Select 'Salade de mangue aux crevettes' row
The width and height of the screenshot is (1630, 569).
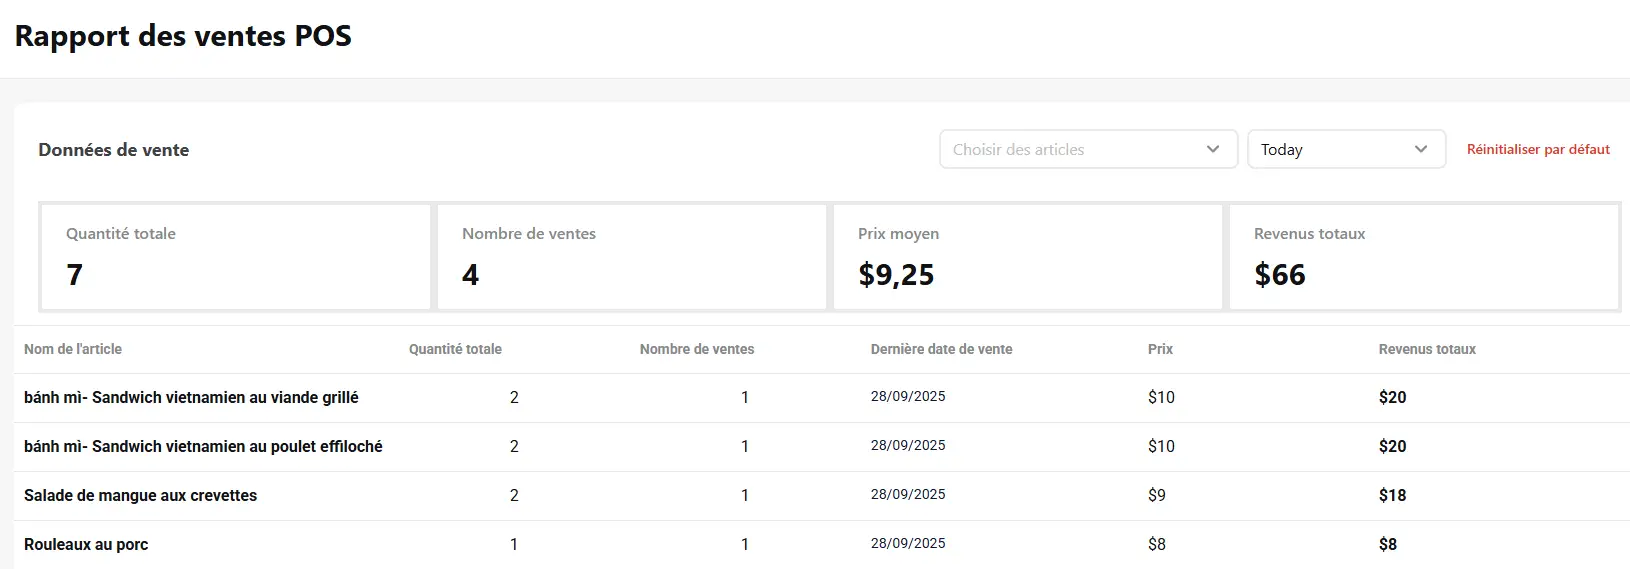pos(822,496)
